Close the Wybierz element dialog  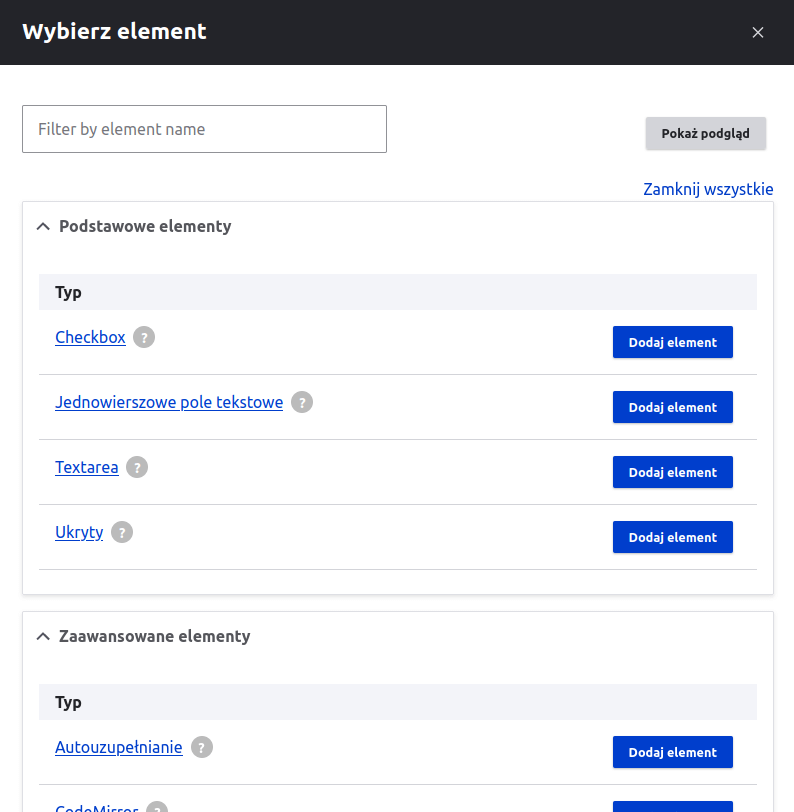(x=758, y=31)
